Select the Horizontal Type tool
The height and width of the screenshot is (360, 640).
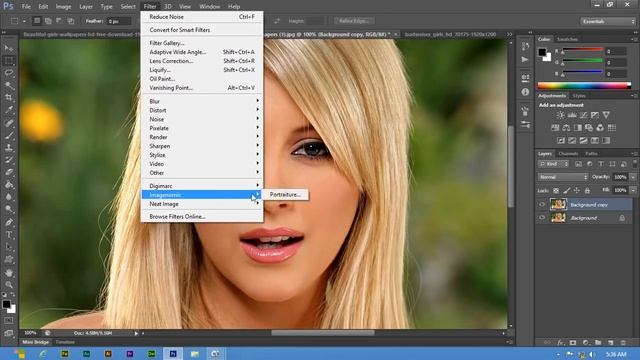[x=9, y=235]
